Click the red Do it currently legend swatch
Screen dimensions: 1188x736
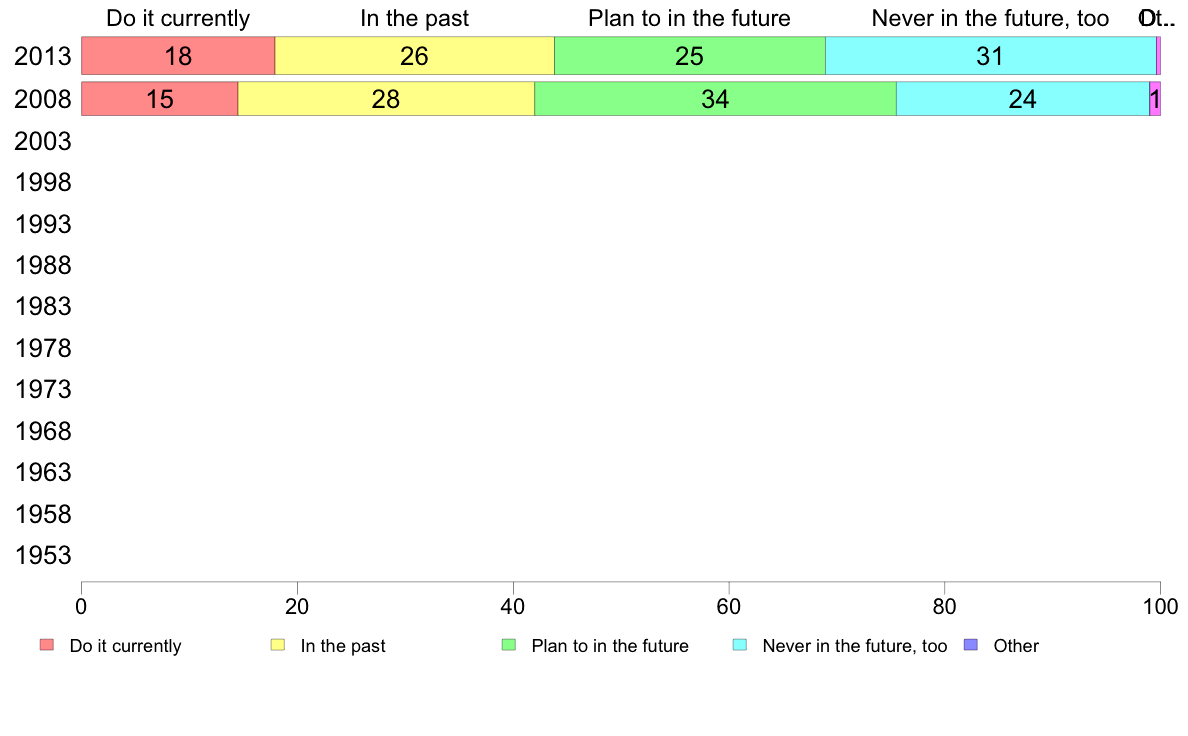47,645
